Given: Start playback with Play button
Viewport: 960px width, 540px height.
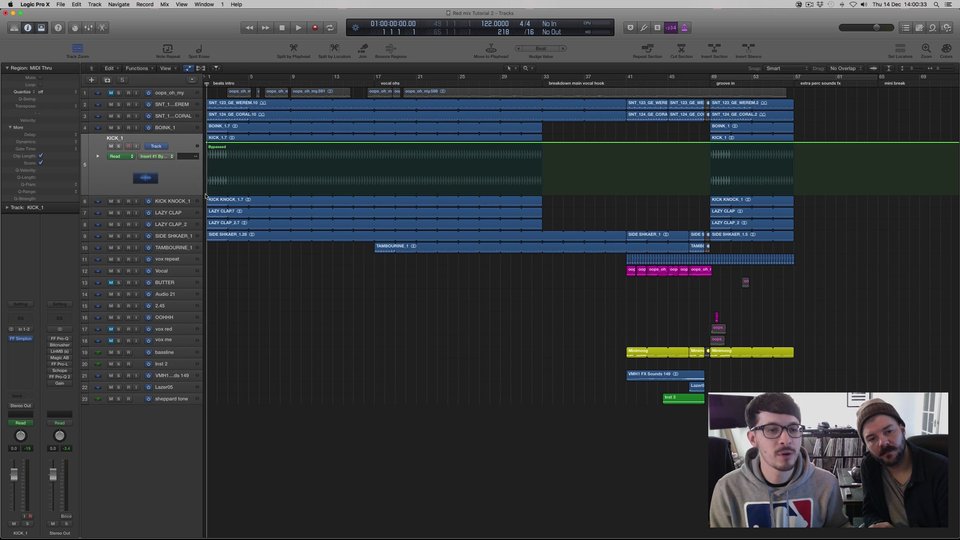Looking at the screenshot, I should (298, 28).
